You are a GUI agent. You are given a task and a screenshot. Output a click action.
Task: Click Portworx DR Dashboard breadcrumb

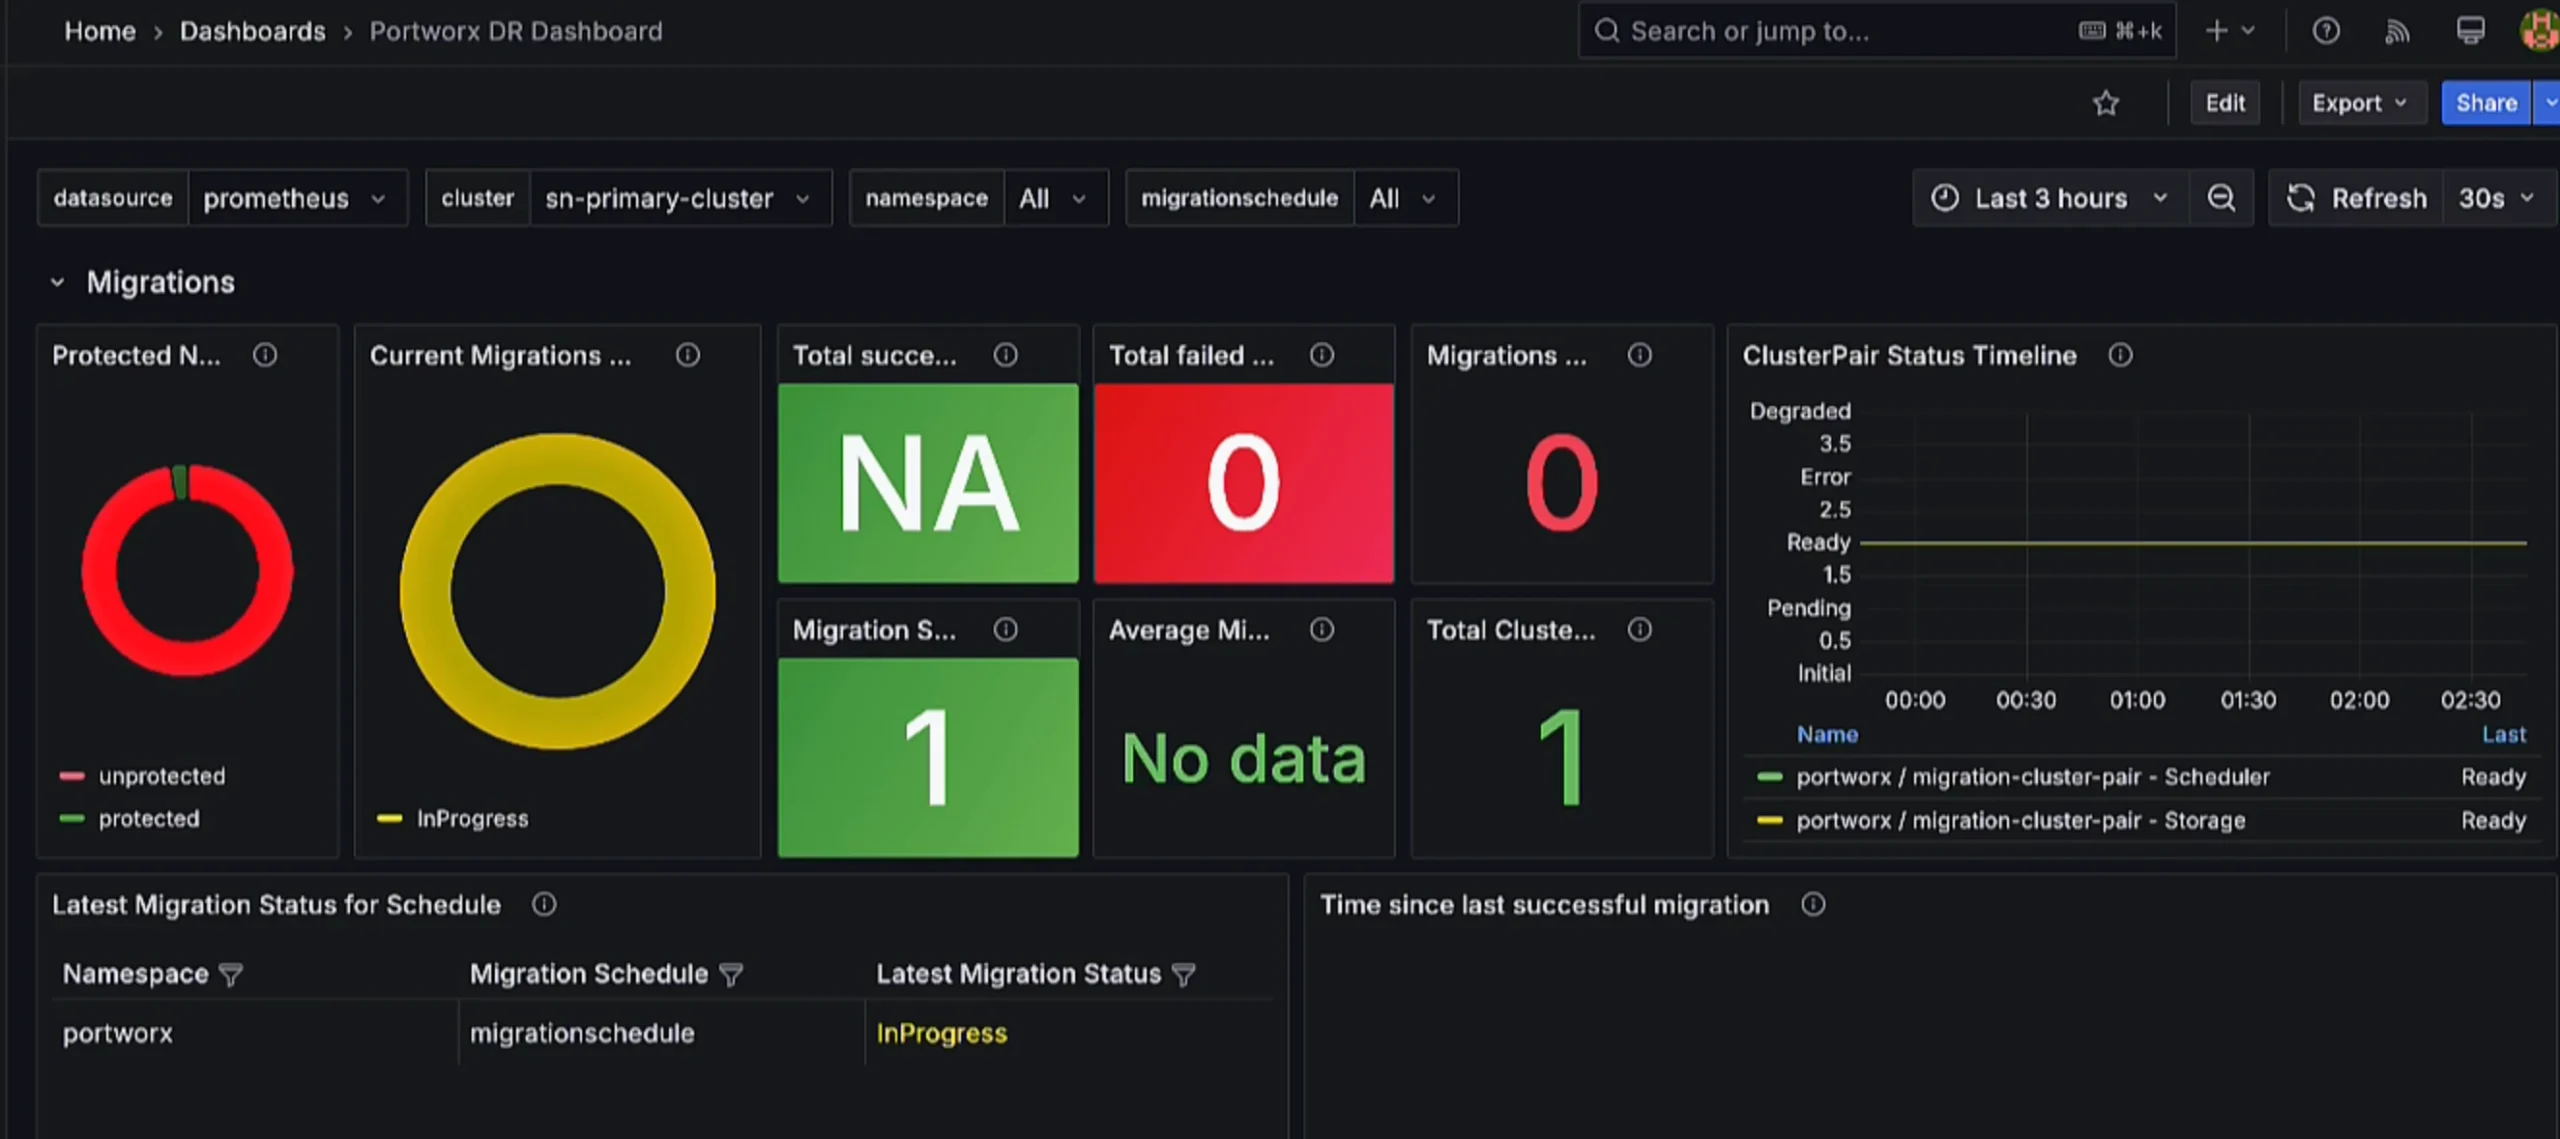(x=516, y=31)
